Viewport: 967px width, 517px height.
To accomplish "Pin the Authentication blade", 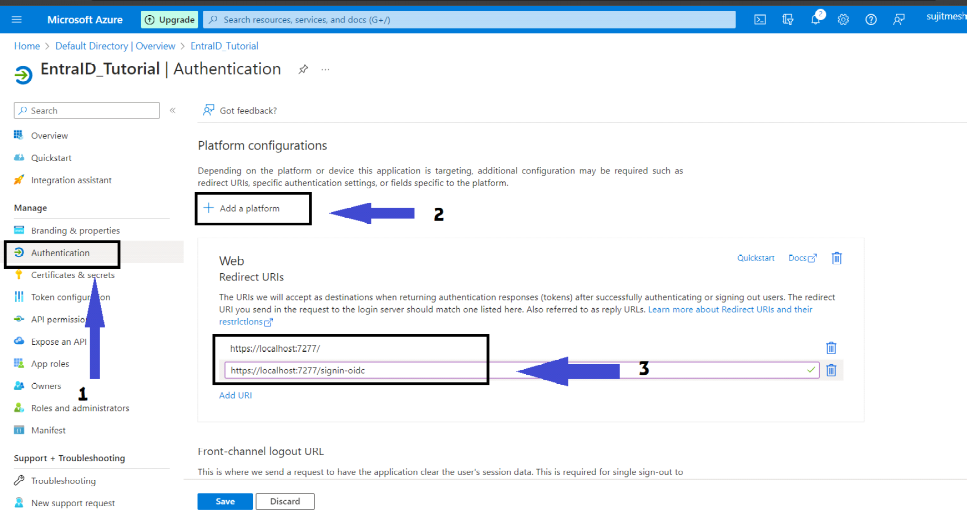I will [x=303, y=69].
